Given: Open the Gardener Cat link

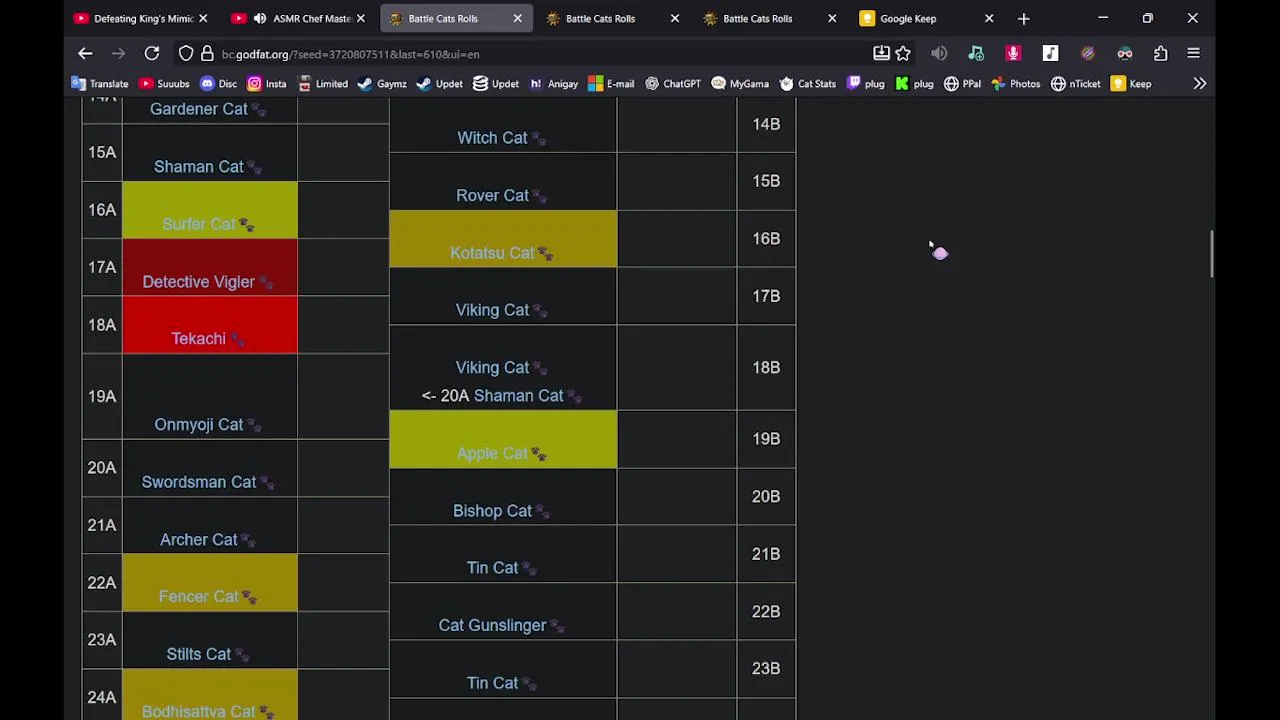Looking at the screenshot, I should coord(198,109).
